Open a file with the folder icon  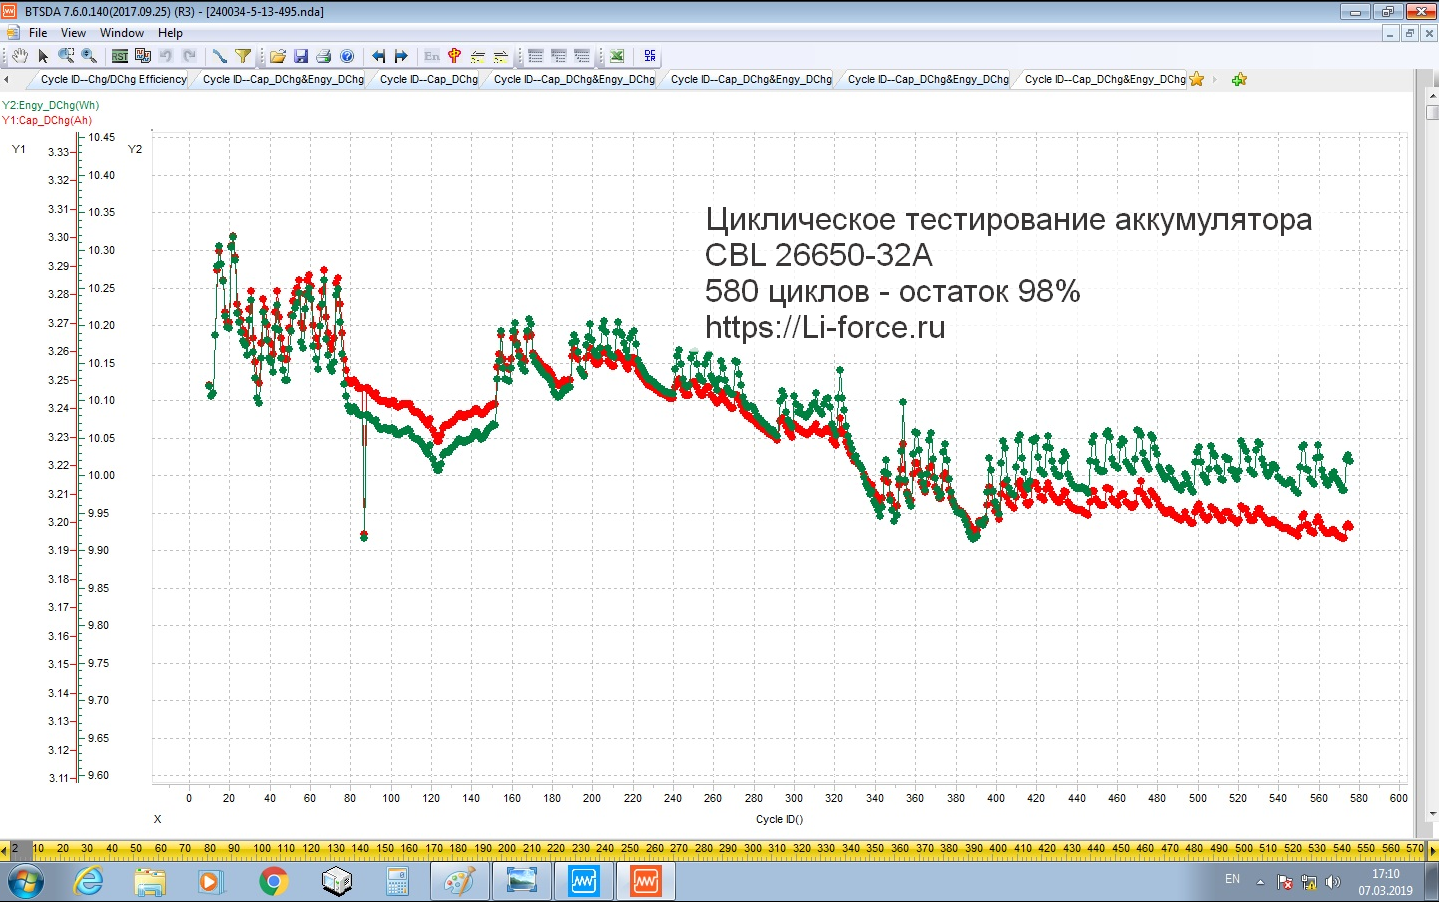(x=278, y=56)
